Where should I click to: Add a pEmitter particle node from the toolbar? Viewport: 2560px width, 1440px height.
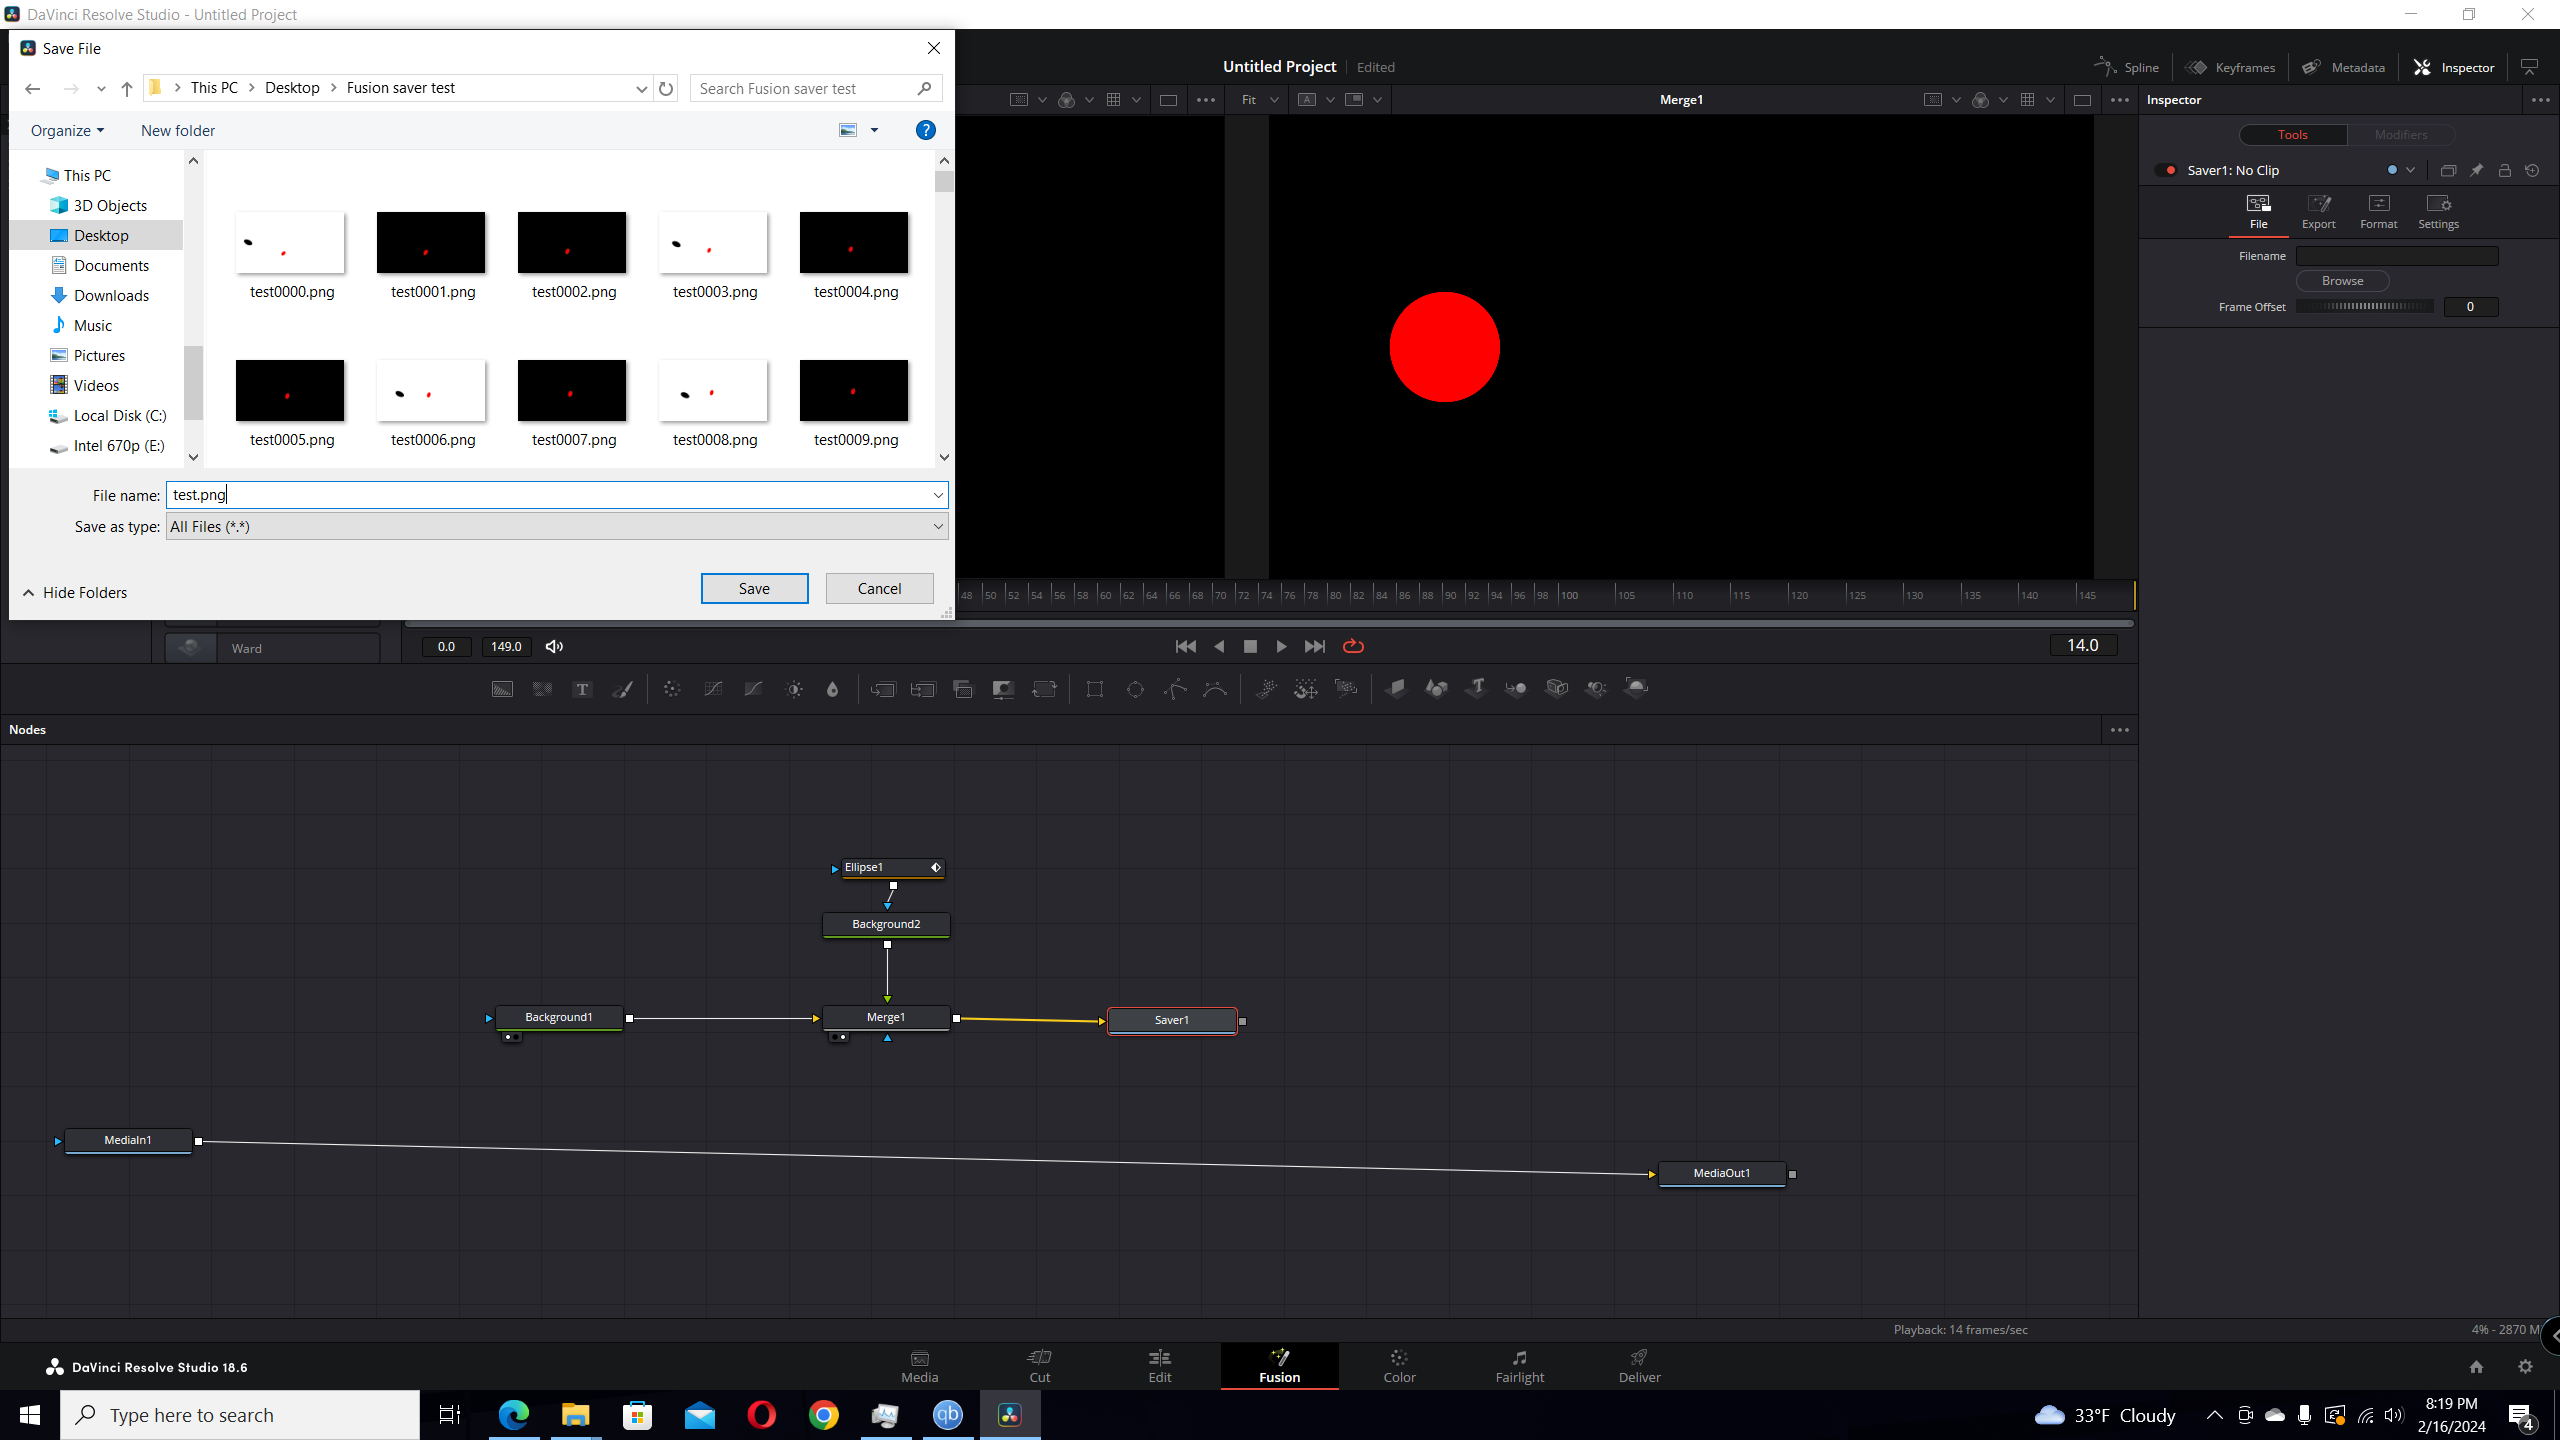[1266, 689]
